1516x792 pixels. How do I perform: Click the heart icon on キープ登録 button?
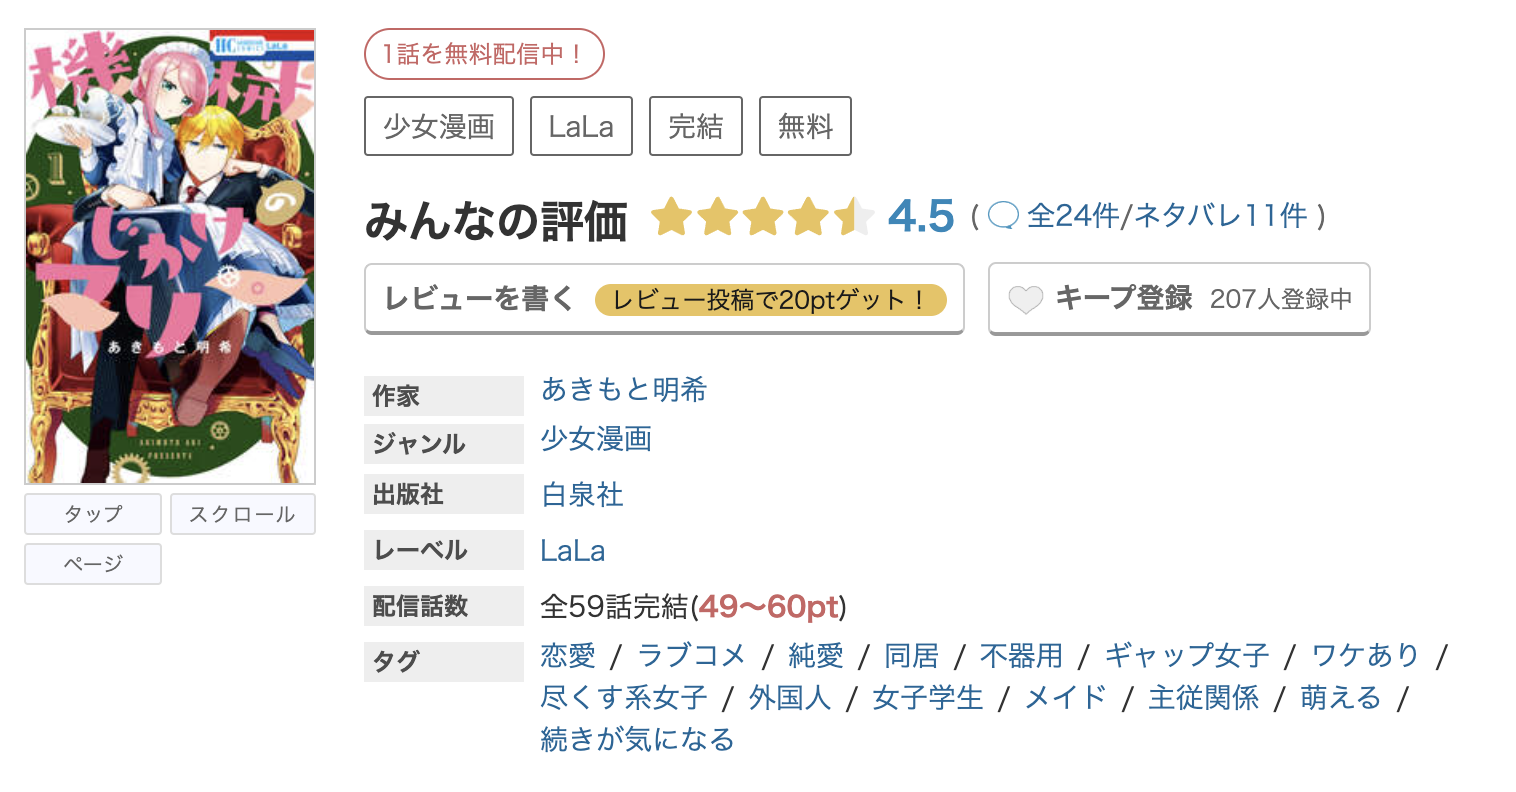(x=1026, y=297)
